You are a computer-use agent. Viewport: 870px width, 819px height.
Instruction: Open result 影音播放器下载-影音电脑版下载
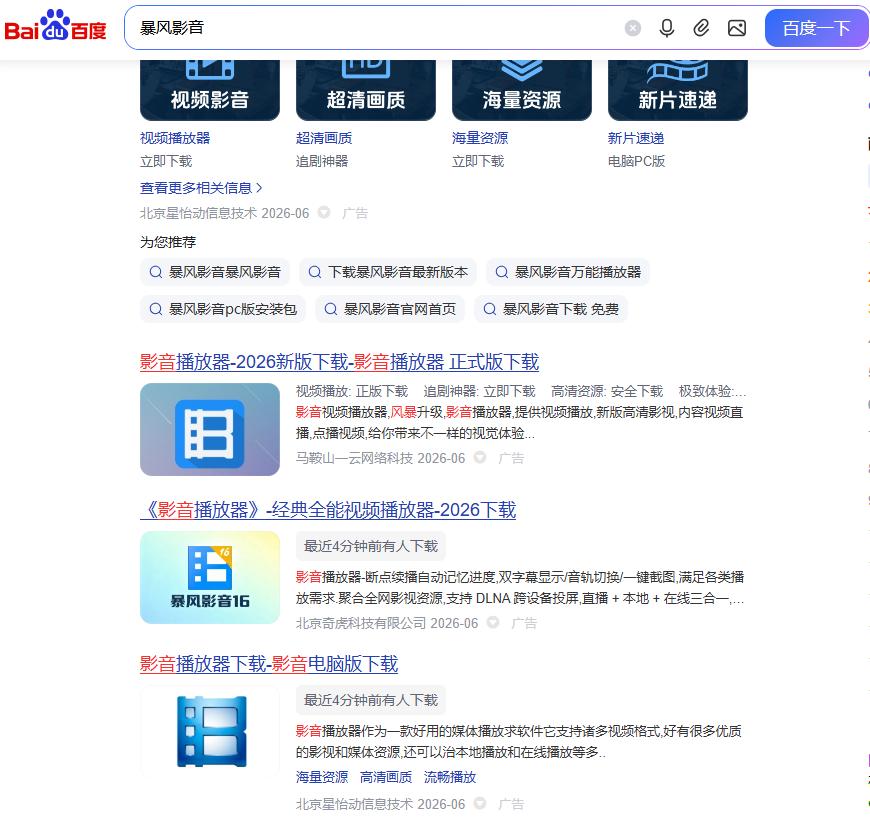coord(269,664)
